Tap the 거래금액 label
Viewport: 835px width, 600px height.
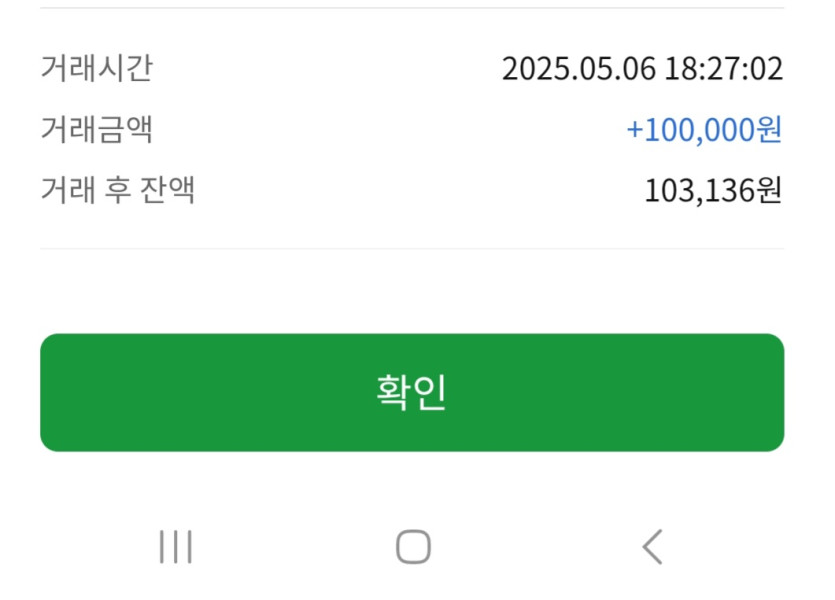[x=96, y=130]
